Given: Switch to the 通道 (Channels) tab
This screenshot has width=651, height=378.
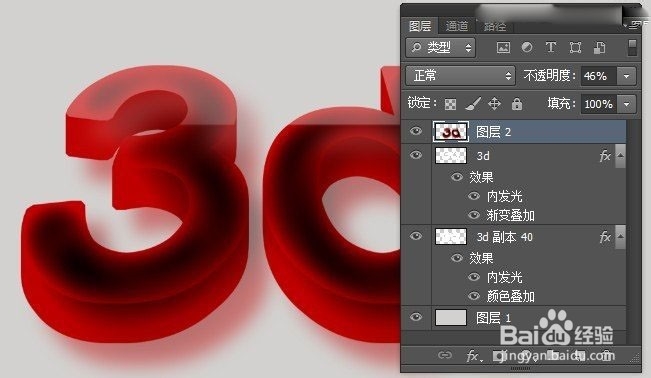Looking at the screenshot, I should tap(457, 26).
